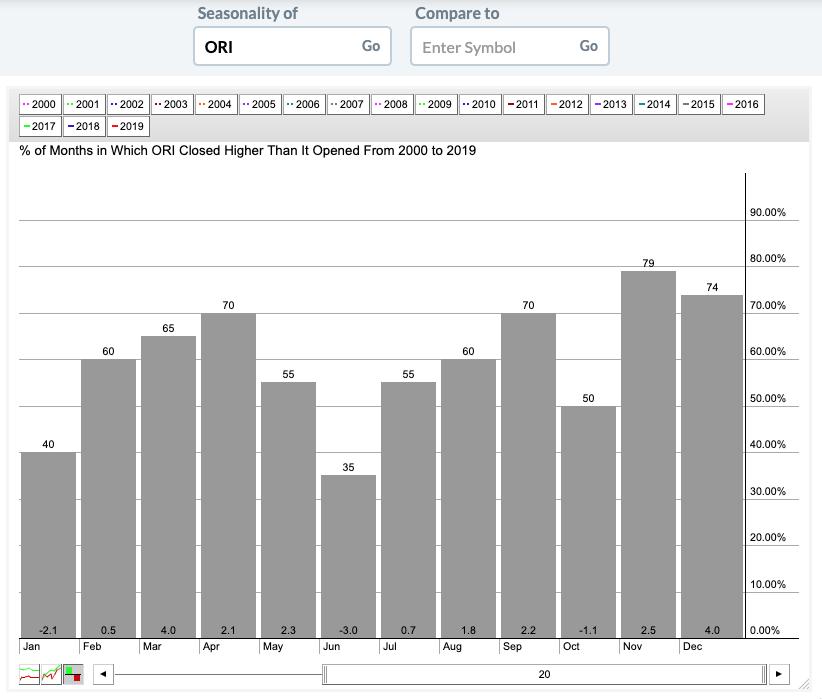Click the 50.00% axis label

pyautogui.click(x=767, y=398)
